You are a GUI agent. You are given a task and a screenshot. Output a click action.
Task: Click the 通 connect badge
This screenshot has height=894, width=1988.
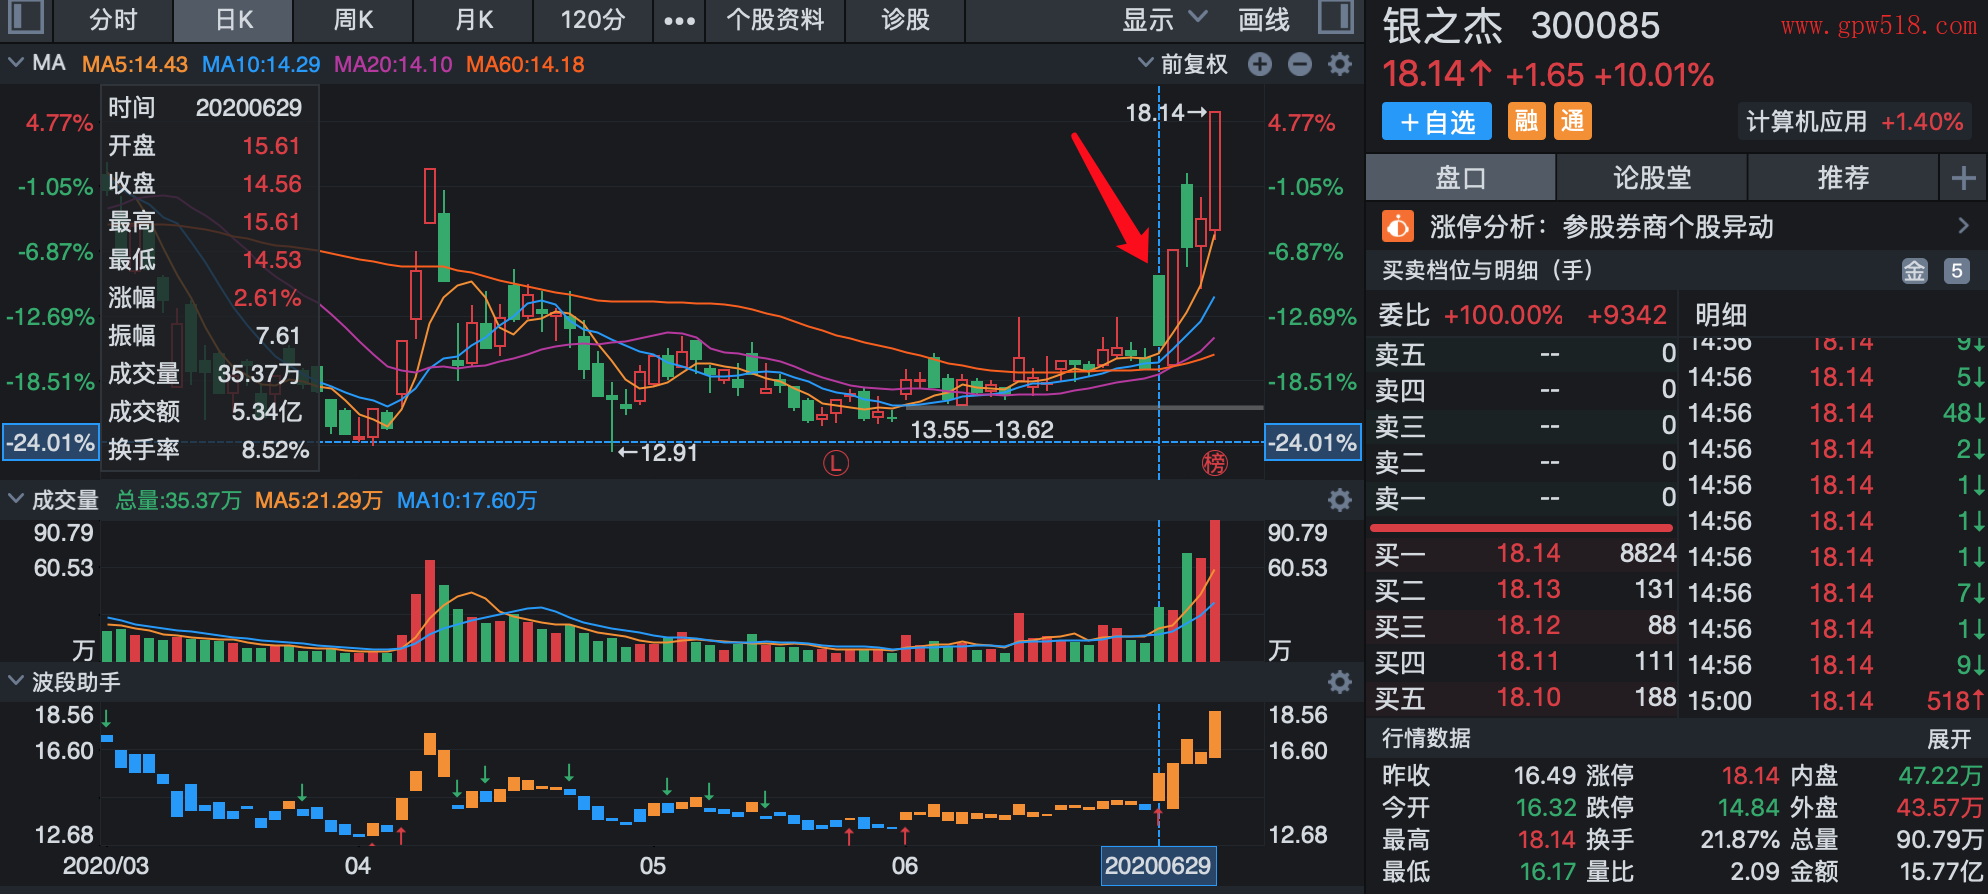1573,122
